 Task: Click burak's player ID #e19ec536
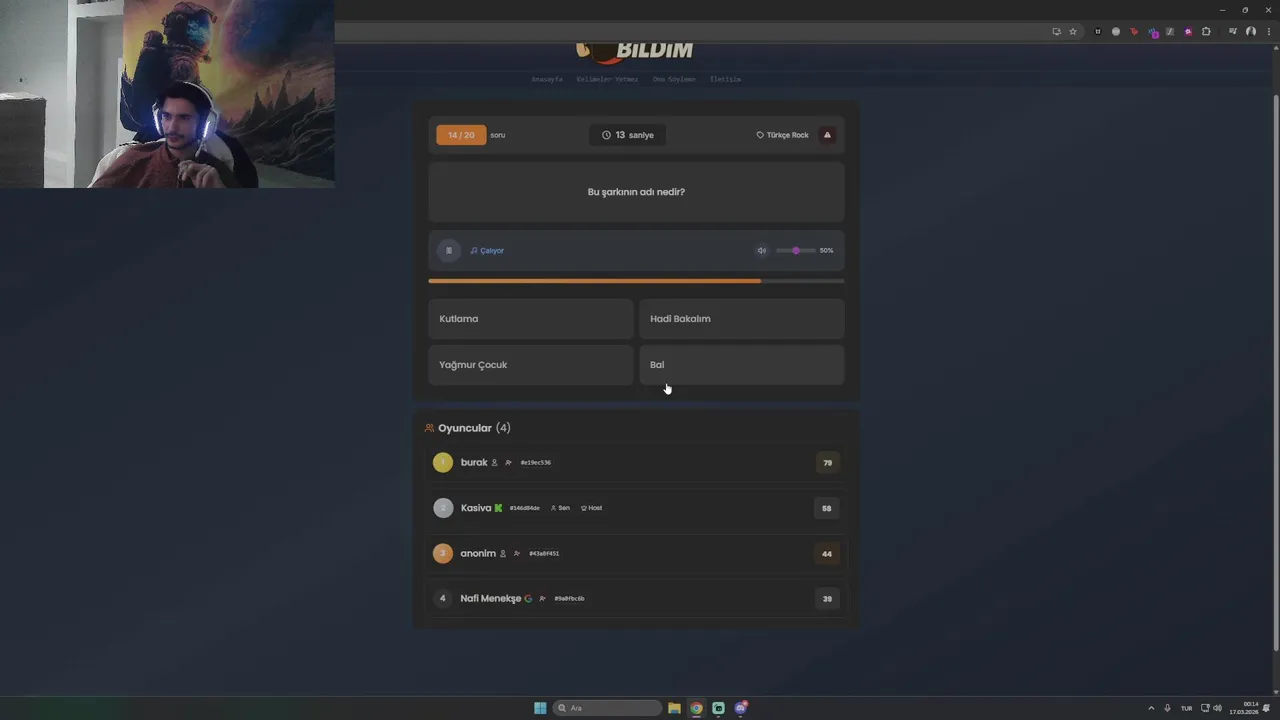(x=536, y=463)
